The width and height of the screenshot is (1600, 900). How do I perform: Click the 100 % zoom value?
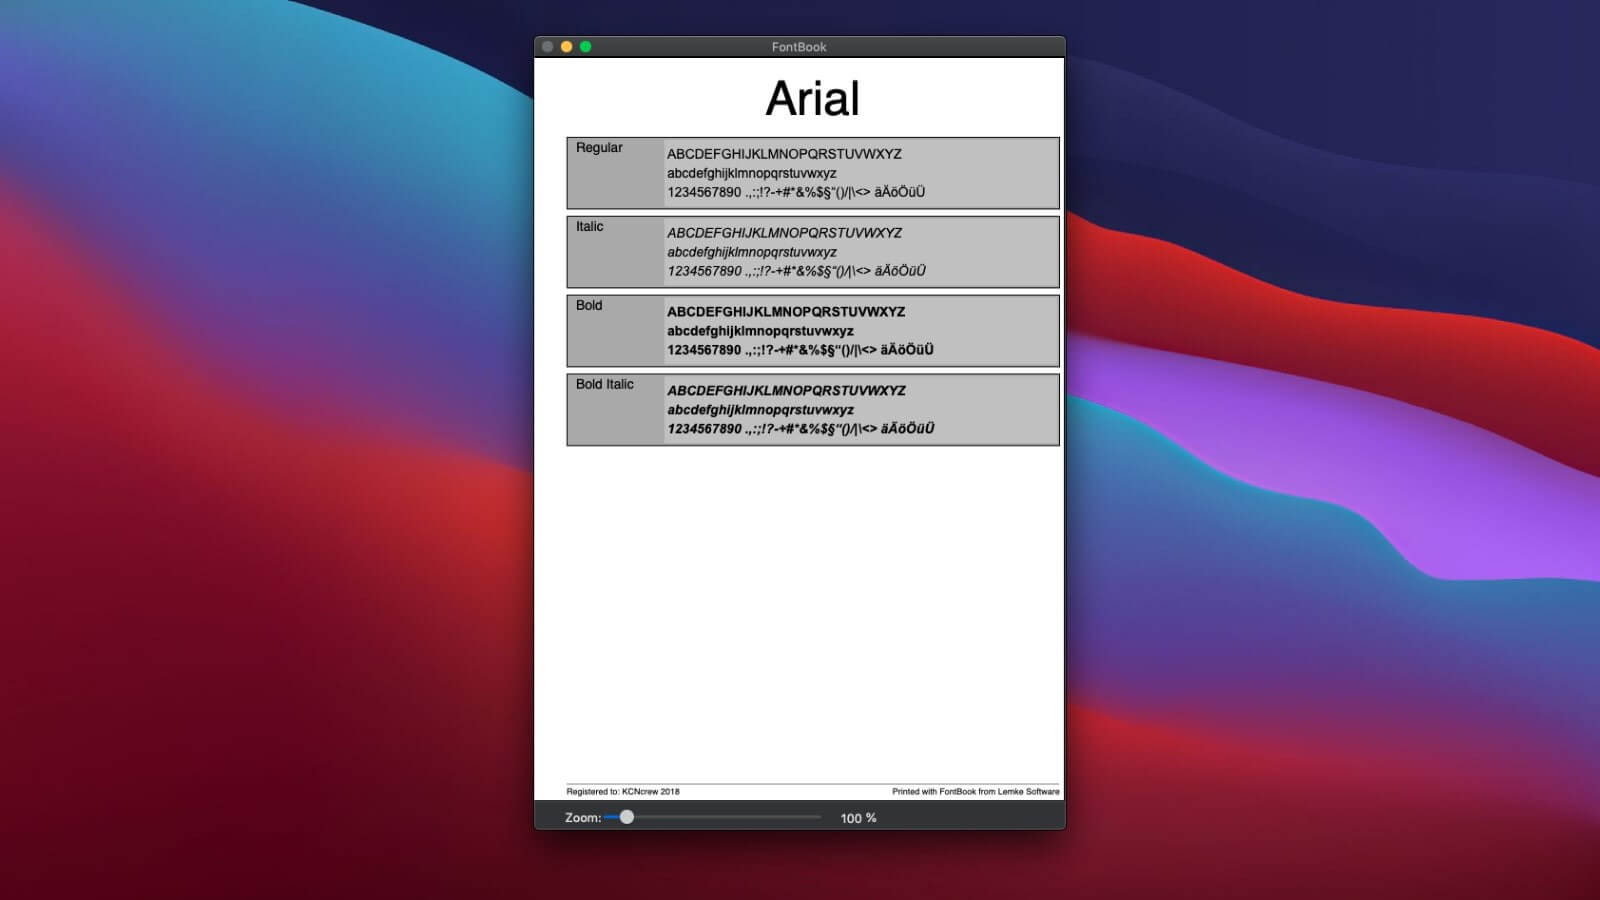[x=858, y=818]
